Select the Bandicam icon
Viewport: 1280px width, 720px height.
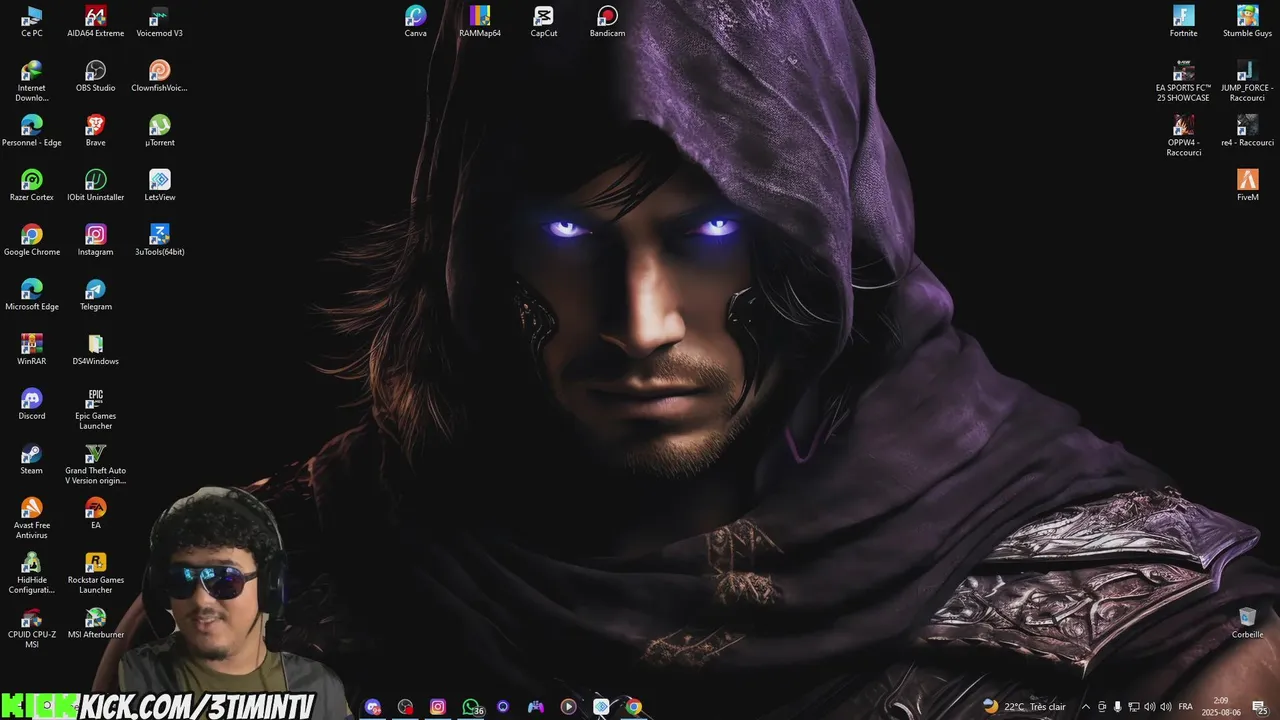coord(608,21)
